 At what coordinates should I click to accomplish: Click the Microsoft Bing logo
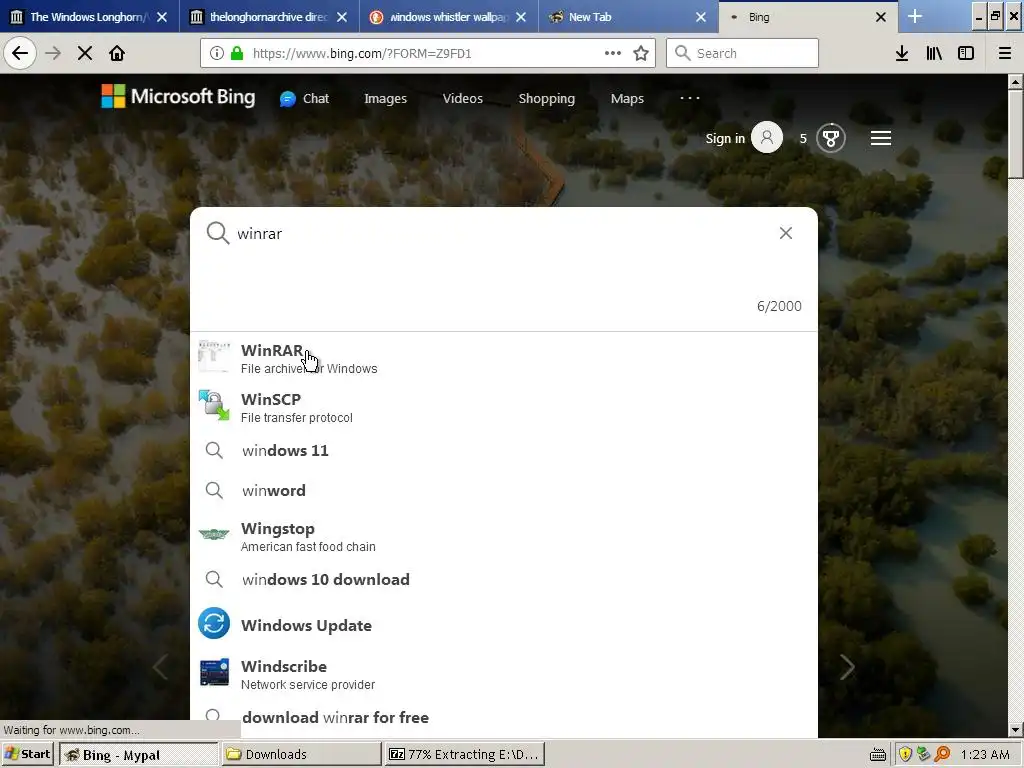pos(178,97)
